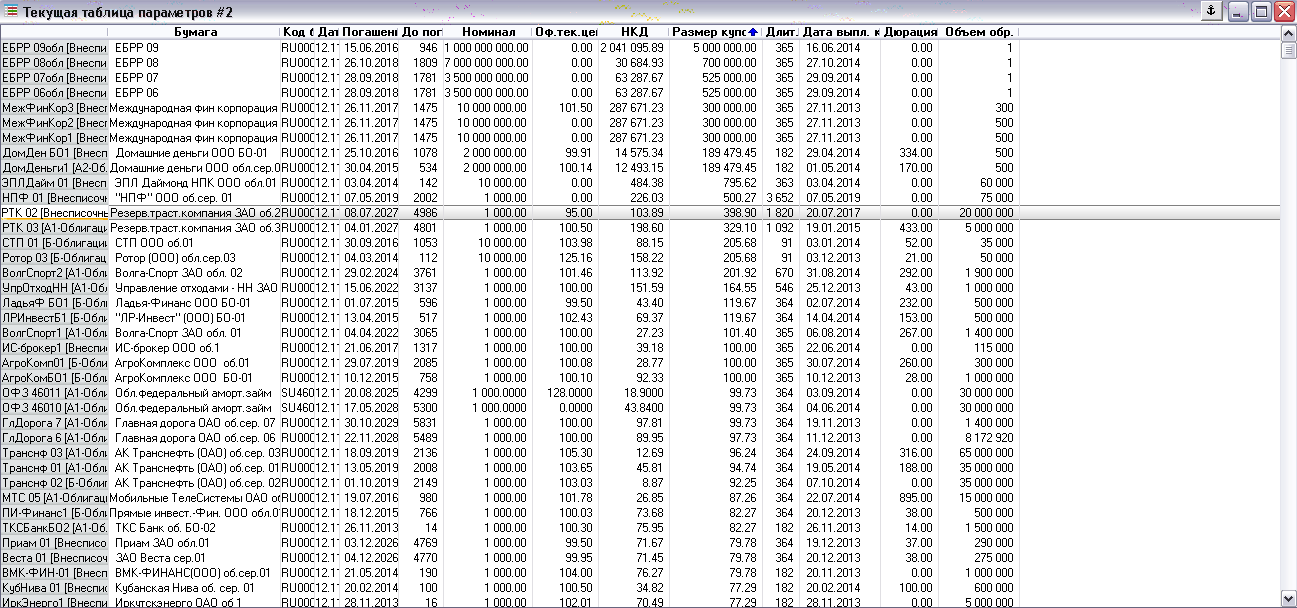Image resolution: width=1297 pixels, height=608 pixels.
Task: Click the table window icon in title bar
Action: 11,12
